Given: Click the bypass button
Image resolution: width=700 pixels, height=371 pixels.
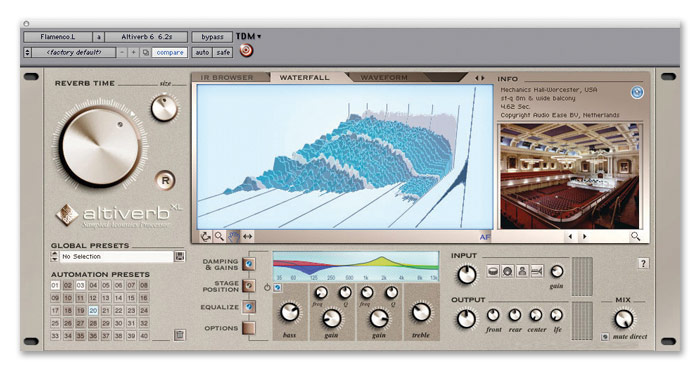Looking at the screenshot, I should tap(212, 37).
